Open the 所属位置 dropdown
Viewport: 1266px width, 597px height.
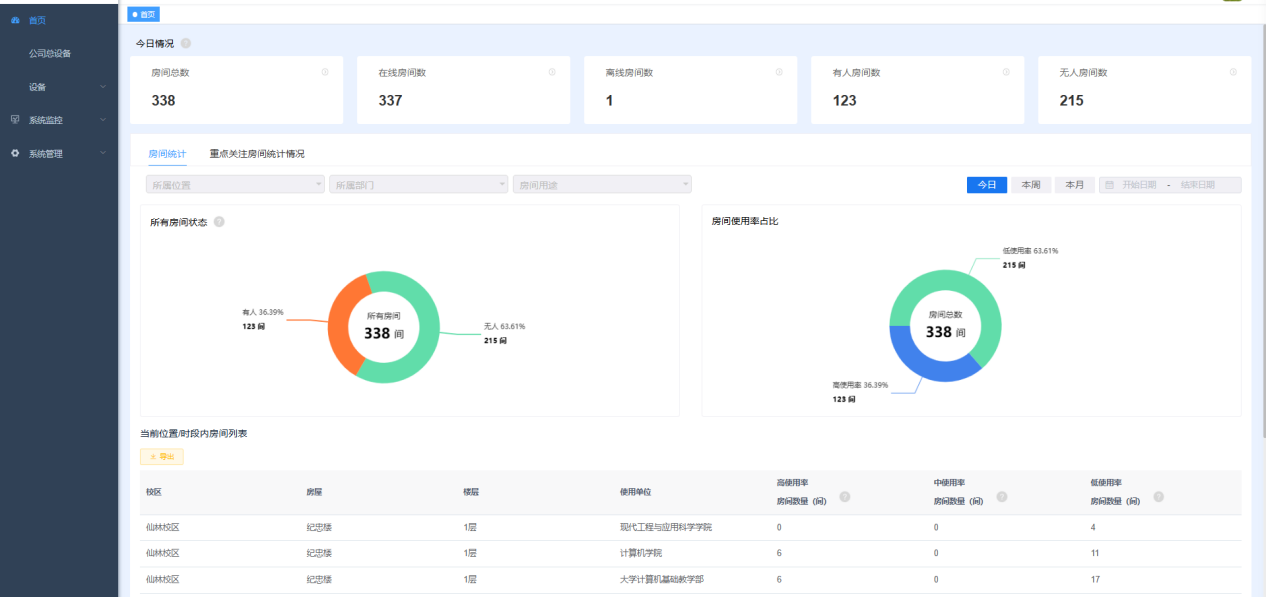[235, 185]
